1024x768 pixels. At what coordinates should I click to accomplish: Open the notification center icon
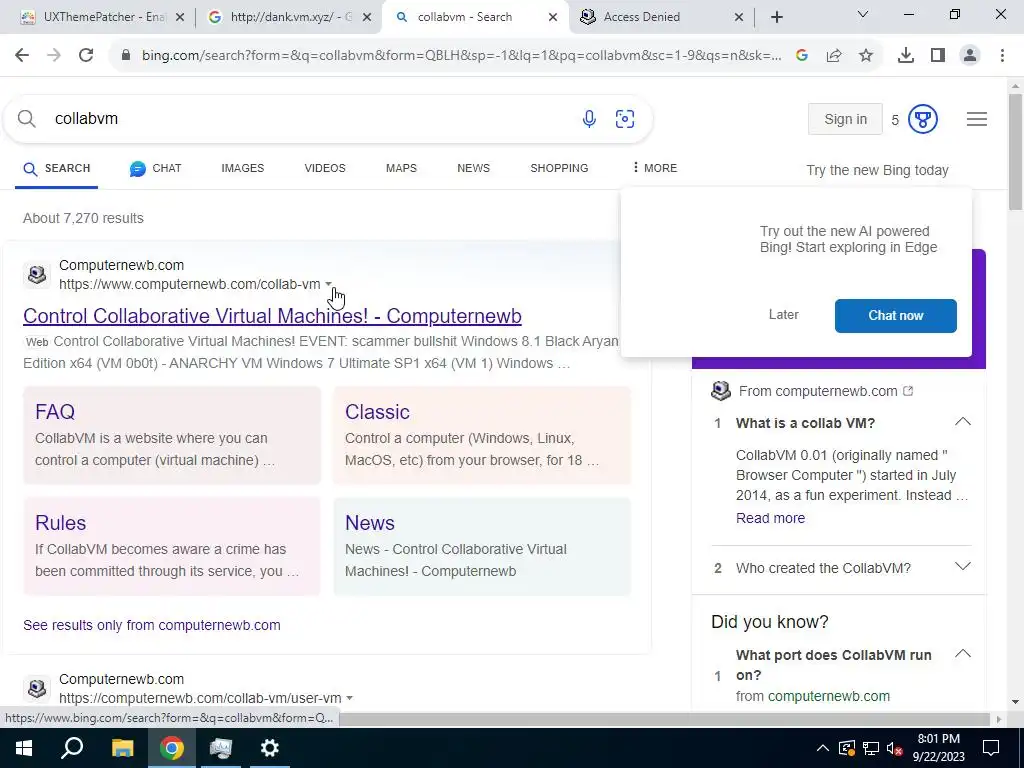click(991, 748)
